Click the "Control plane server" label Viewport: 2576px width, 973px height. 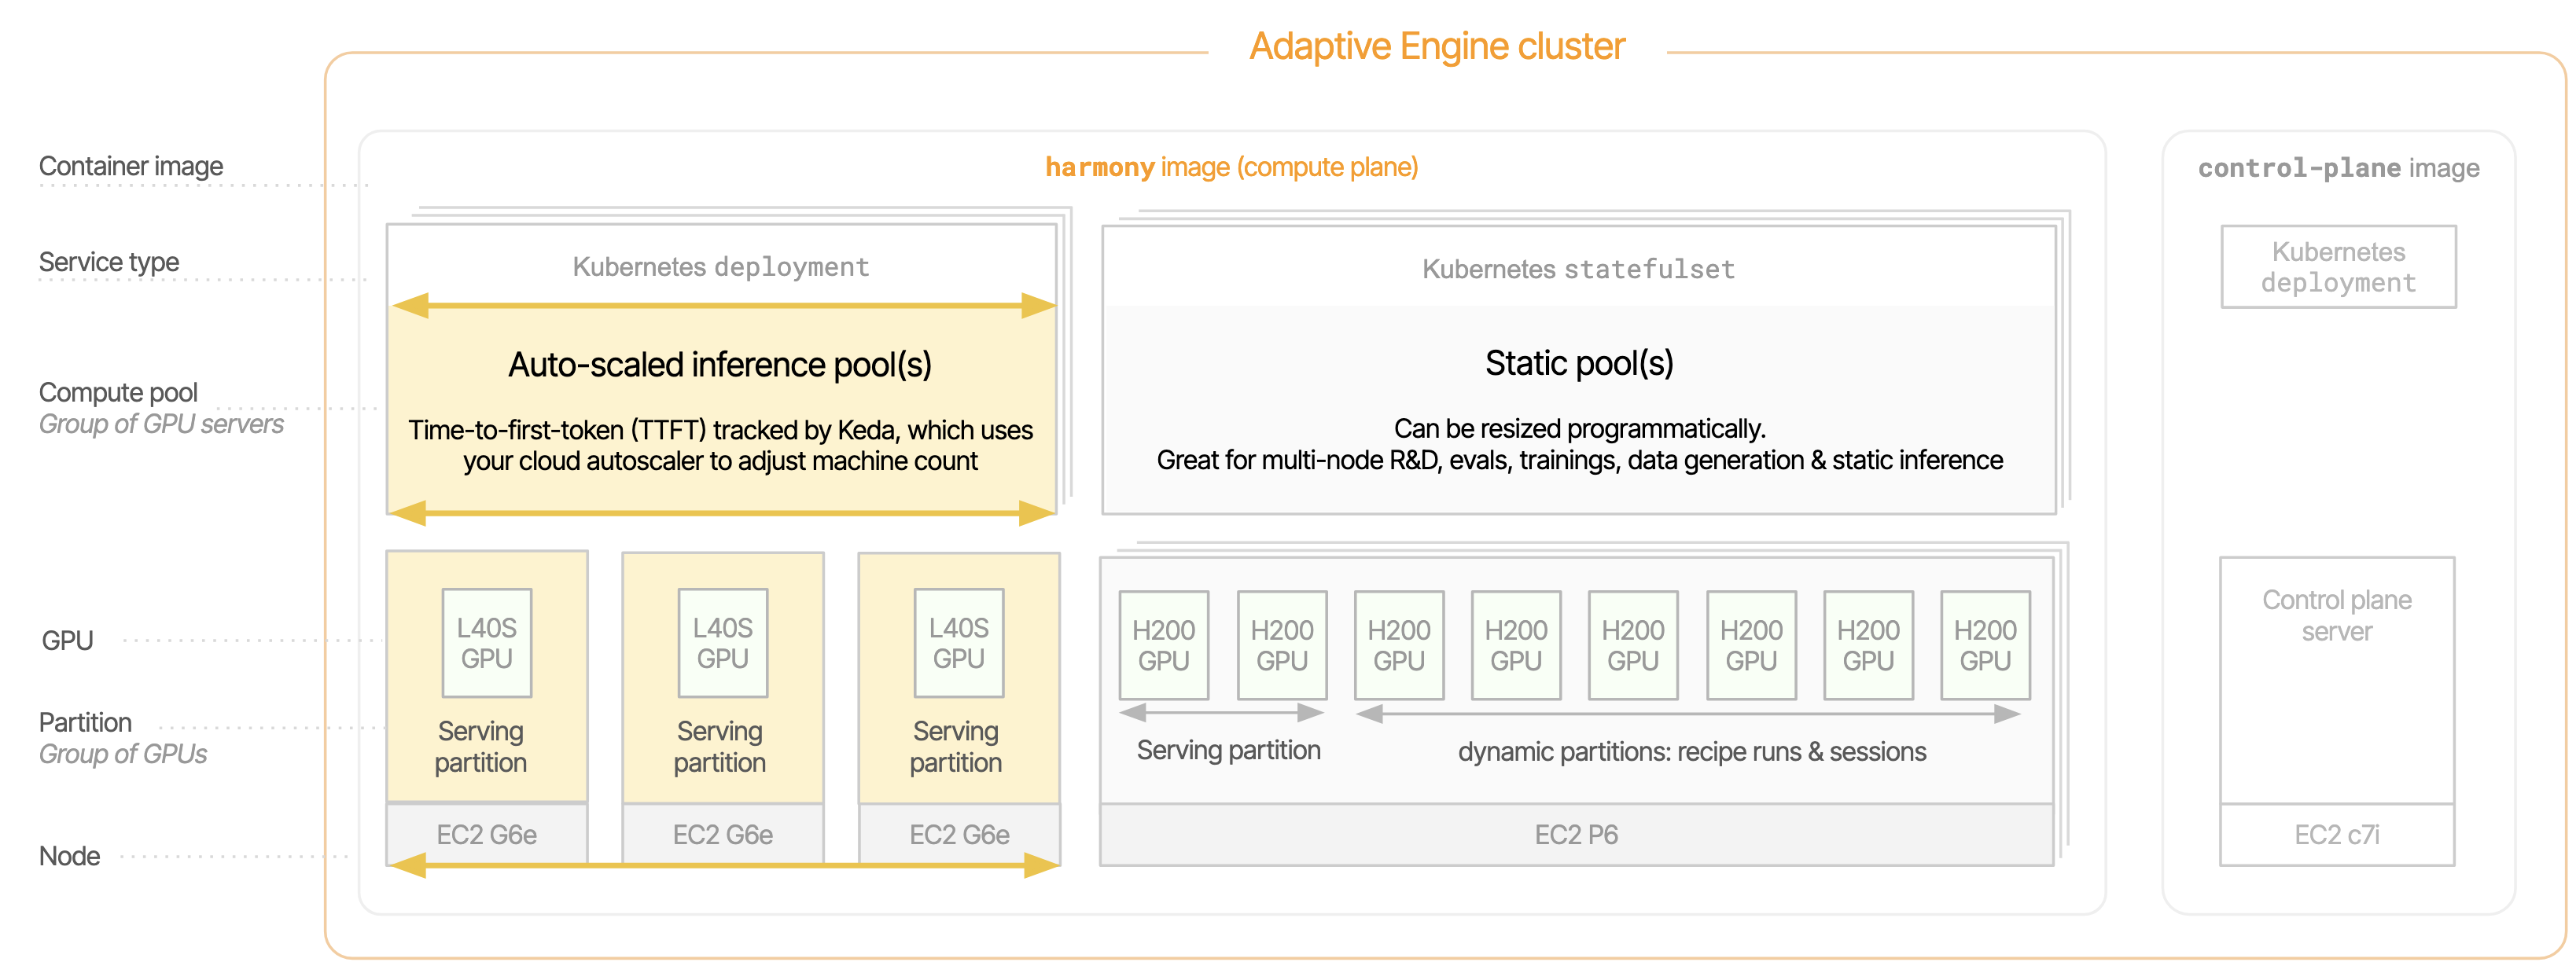pos(2337,616)
